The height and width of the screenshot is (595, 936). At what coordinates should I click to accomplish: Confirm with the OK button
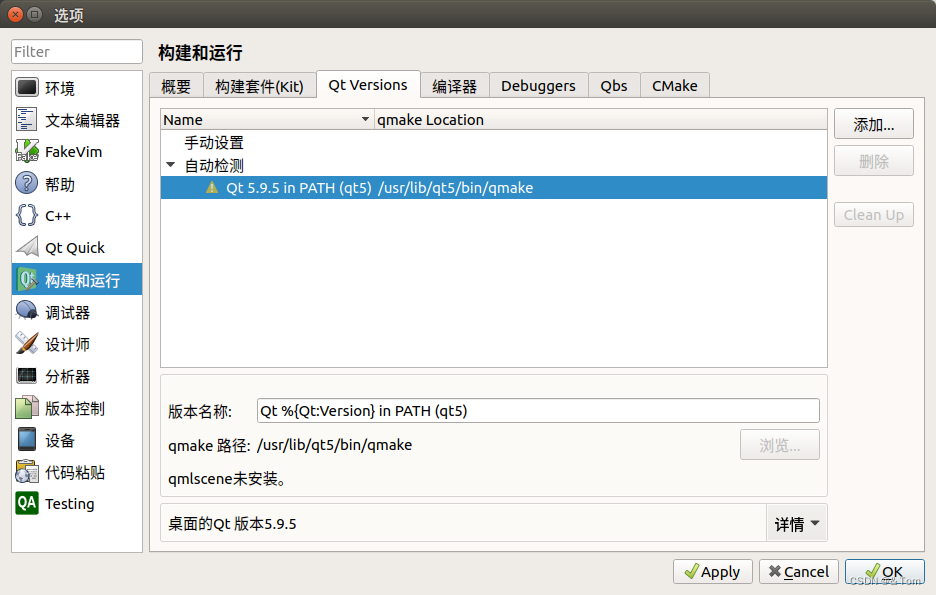tap(885, 572)
